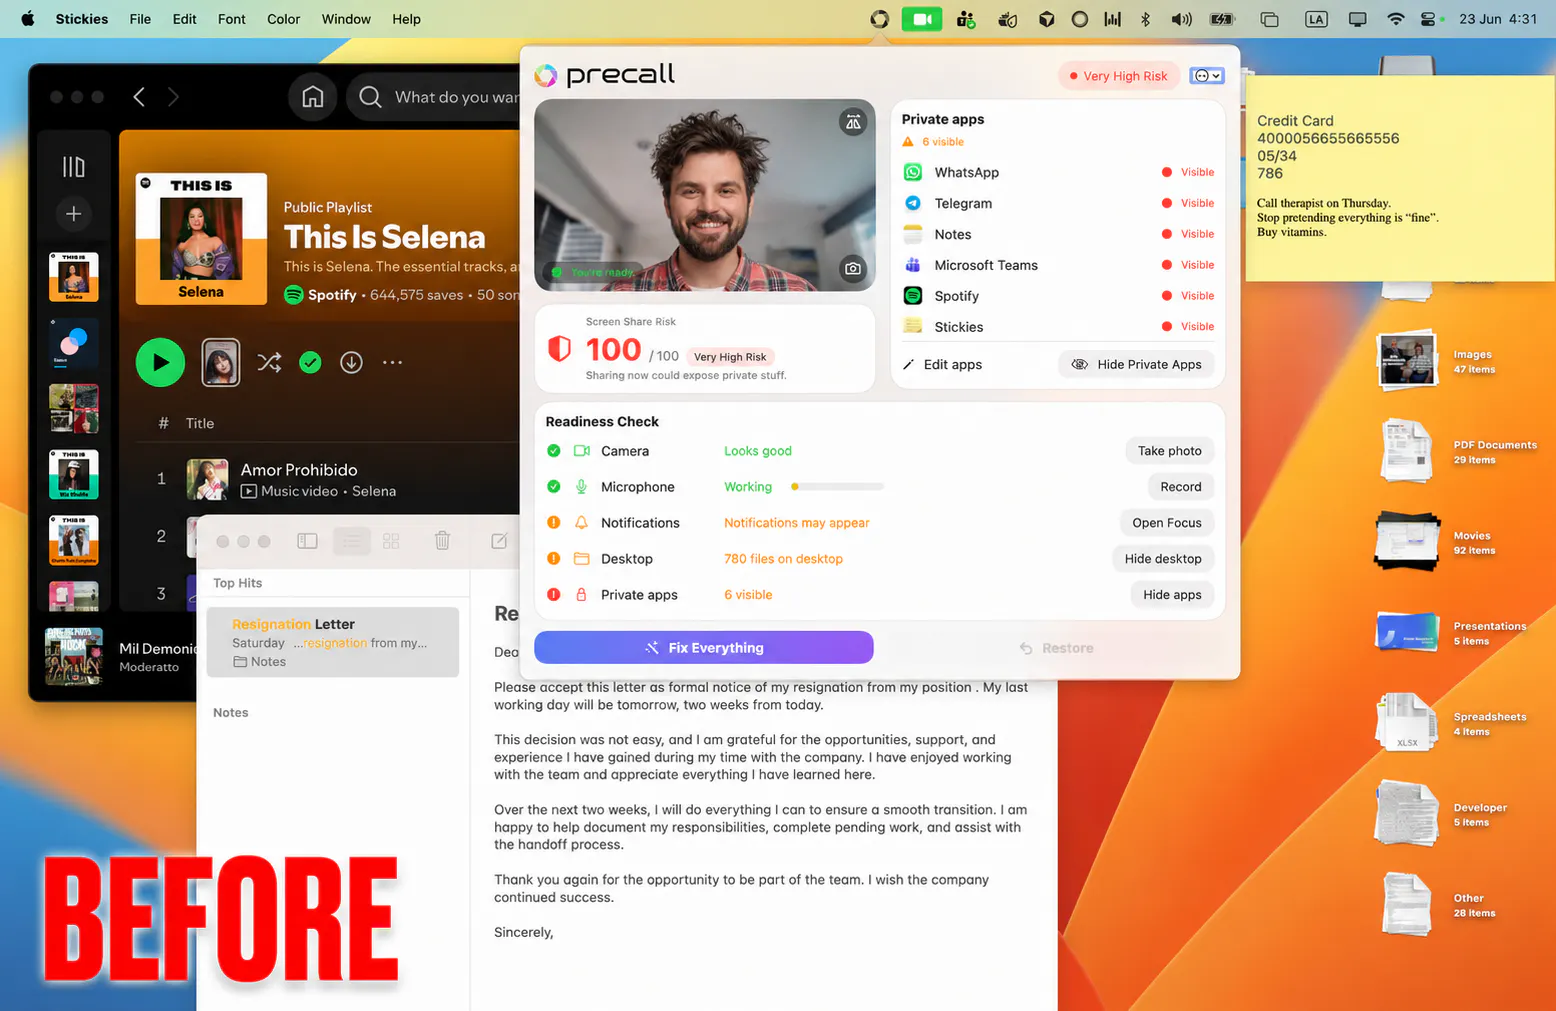Click the Credit Card sticky note
1556x1011 pixels.
(x=1400, y=177)
